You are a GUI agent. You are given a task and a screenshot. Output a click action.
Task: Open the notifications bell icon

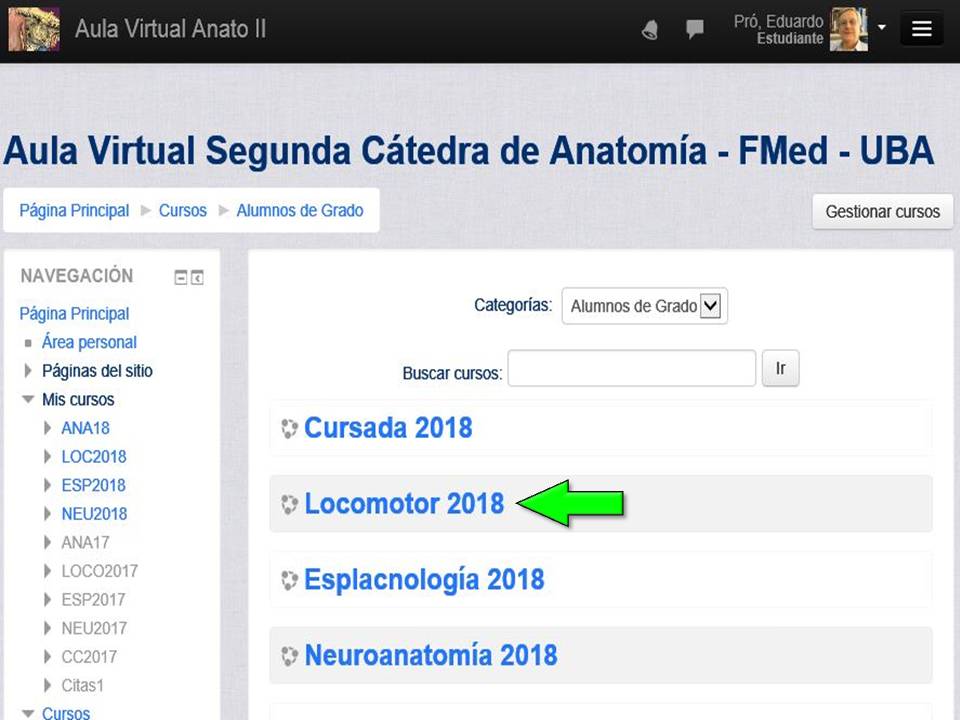(650, 30)
